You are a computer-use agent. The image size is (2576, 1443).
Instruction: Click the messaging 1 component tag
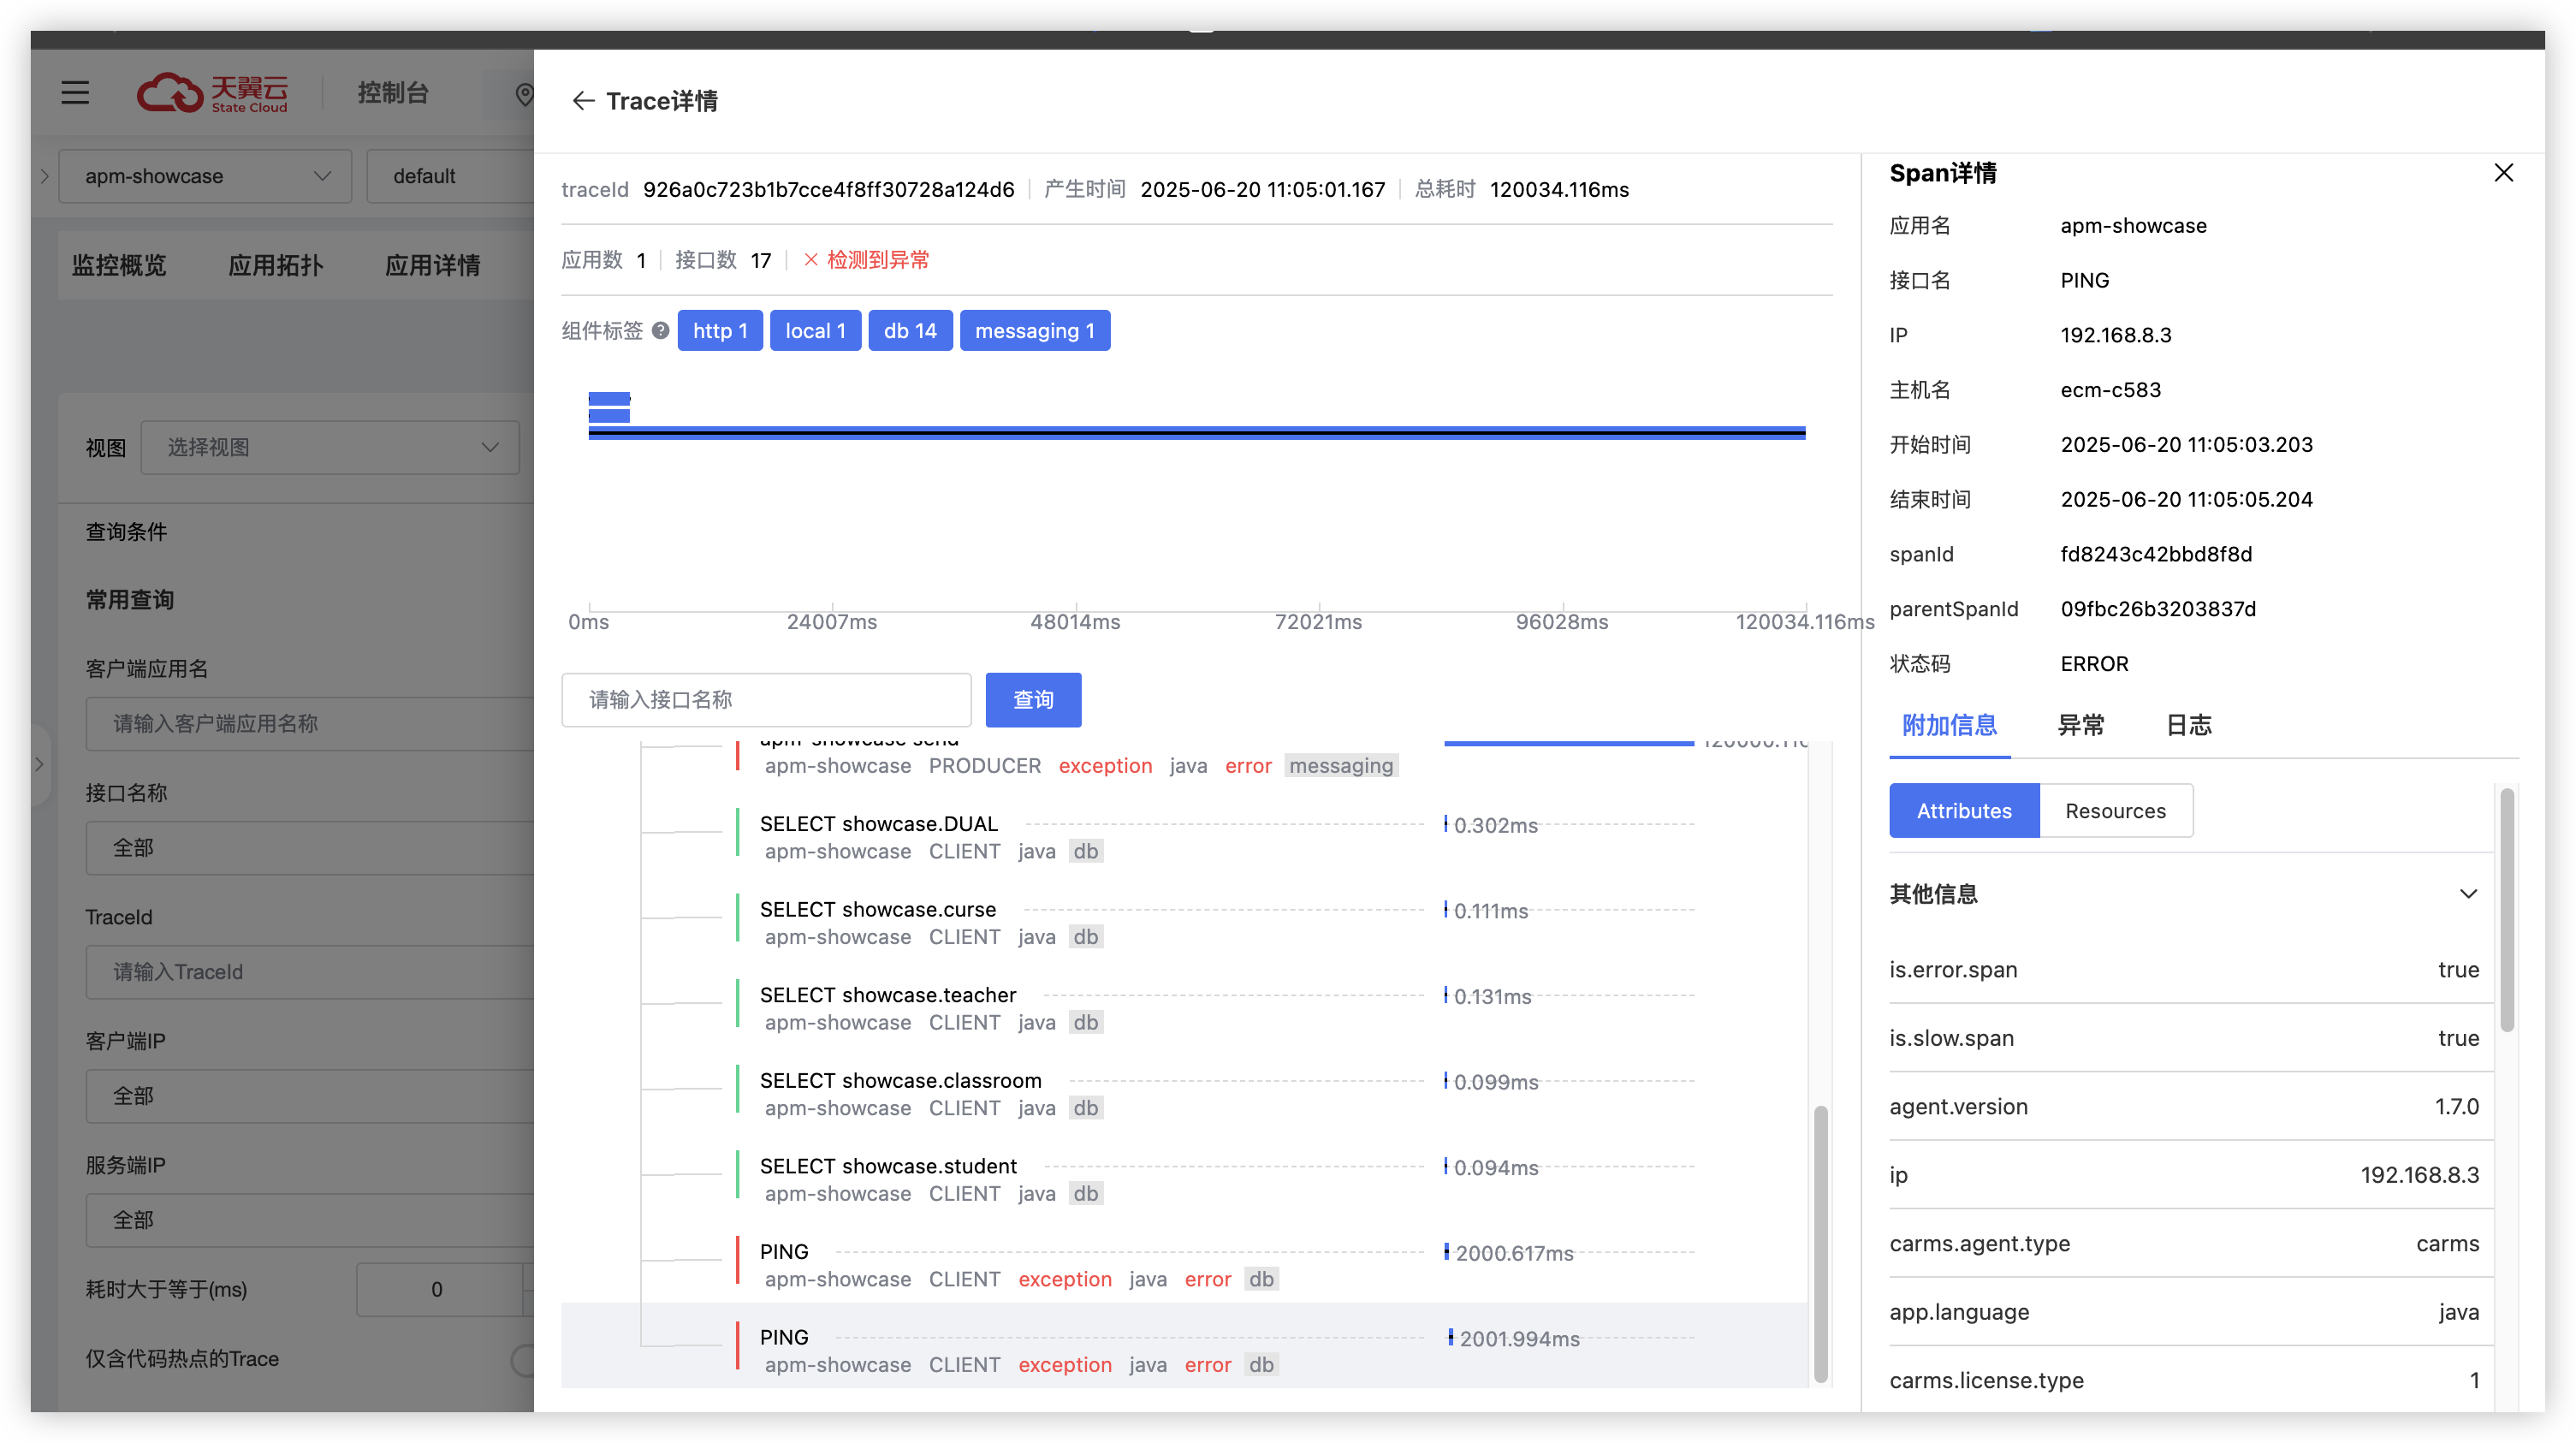(x=1035, y=331)
